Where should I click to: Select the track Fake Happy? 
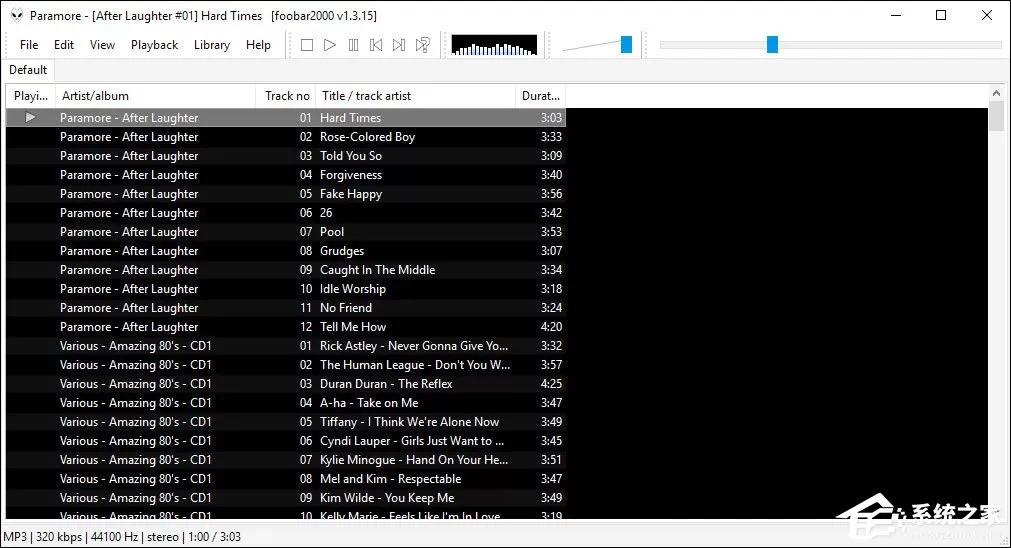pyautogui.click(x=286, y=194)
